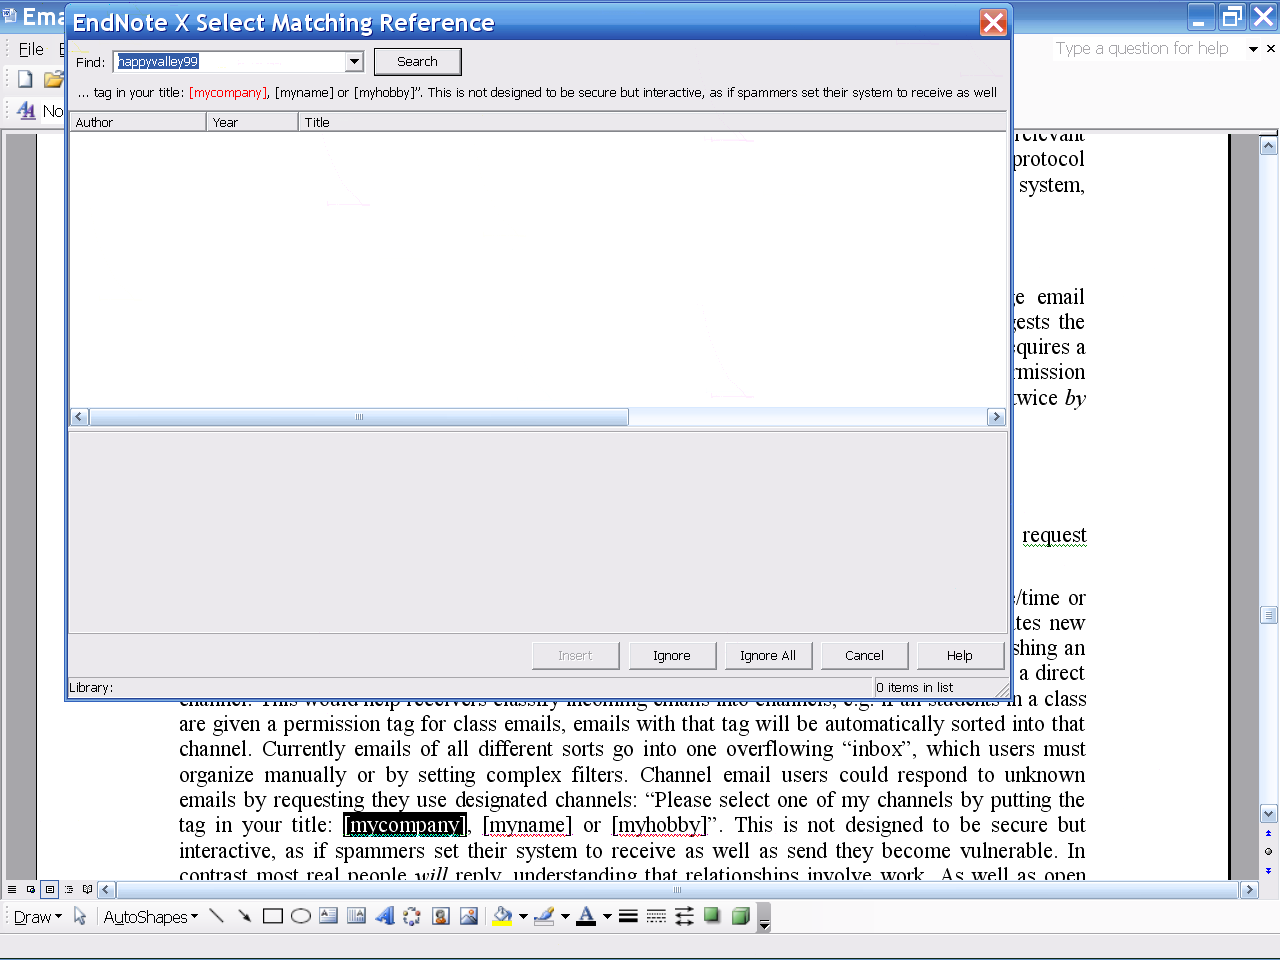This screenshot has width=1280, height=960.
Task: Switch to Outline View
Action: click(69, 889)
